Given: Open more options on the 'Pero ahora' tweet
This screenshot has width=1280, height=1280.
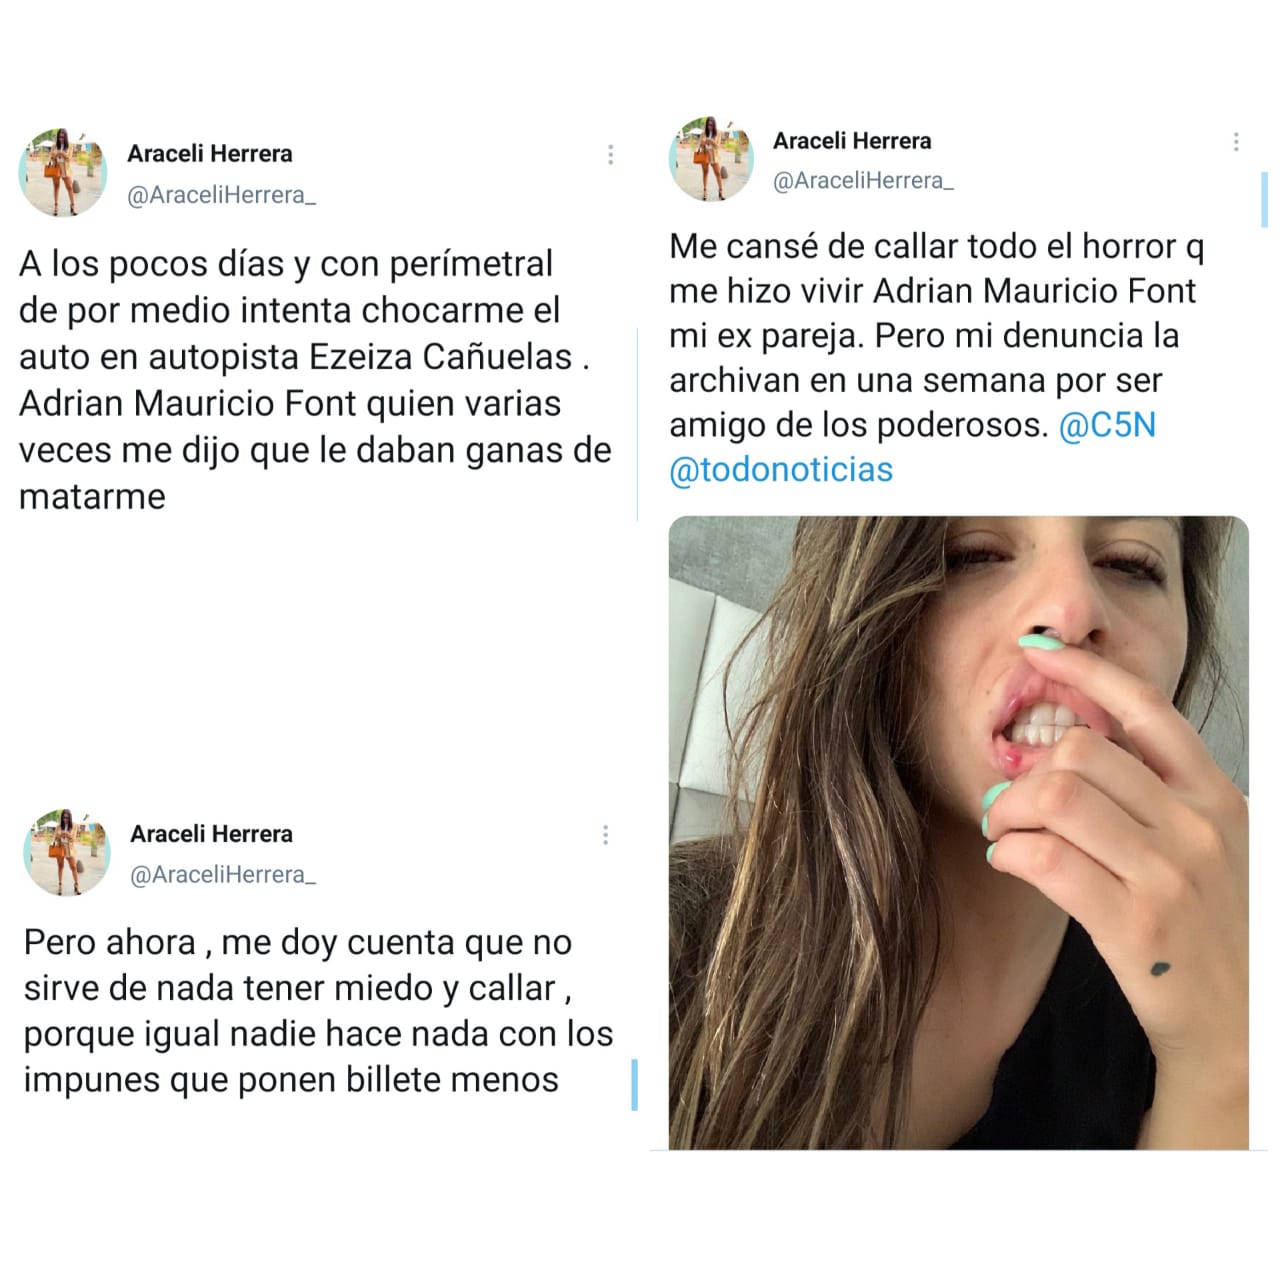Looking at the screenshot, I should coord(605,835).
